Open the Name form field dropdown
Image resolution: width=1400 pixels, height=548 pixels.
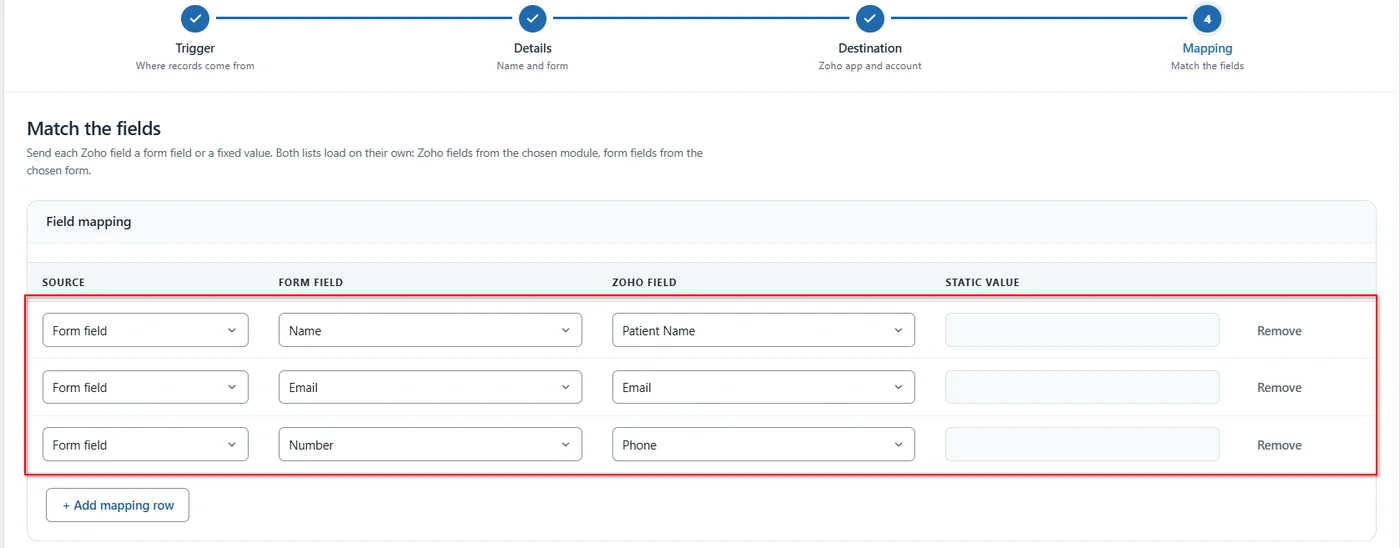pyautogui.click(x=430, y=330)
